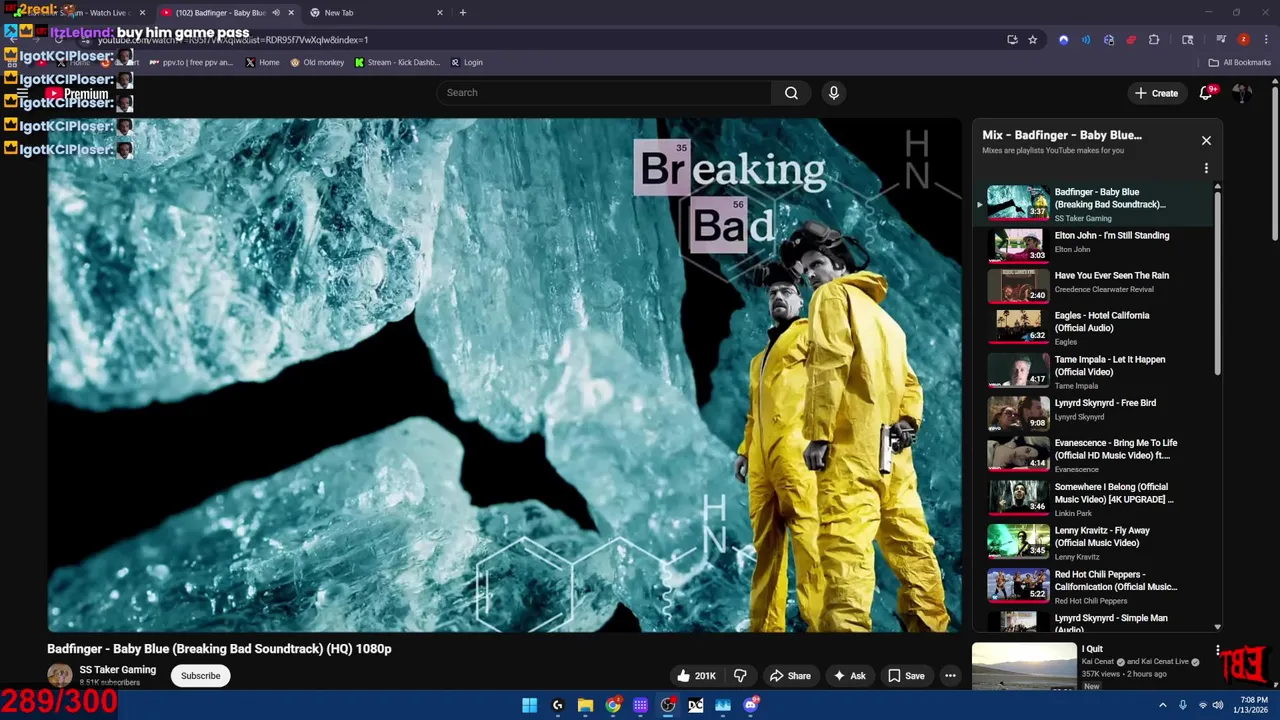Subscribe to SS Taker Gaming

point(200,676)
